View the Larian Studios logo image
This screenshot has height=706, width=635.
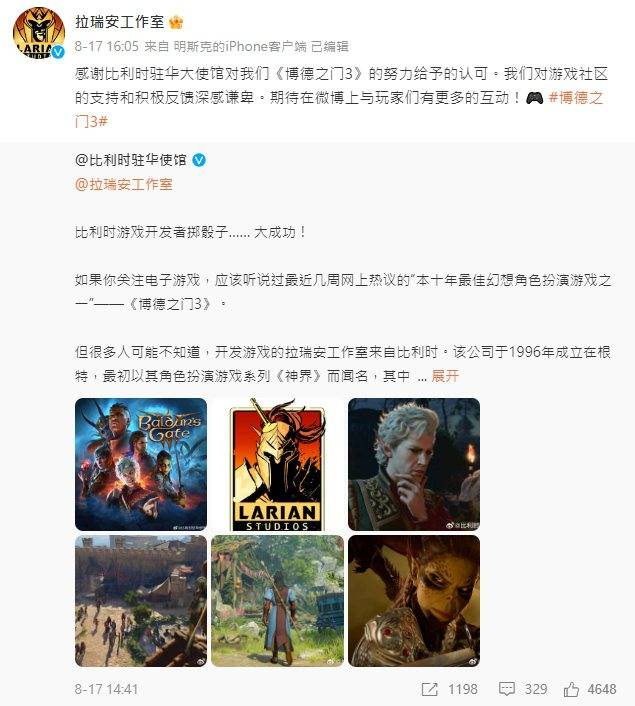point(277,464)
